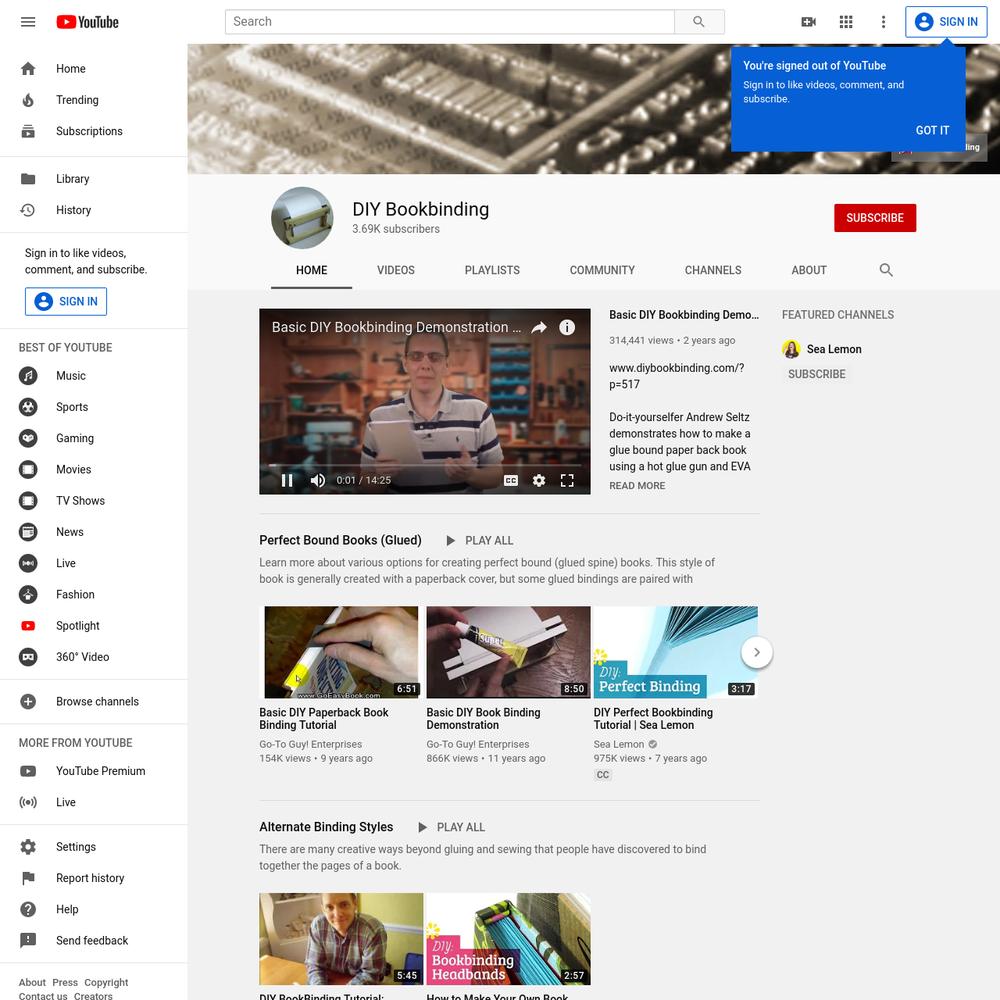
Task: Click the Home sidebar icon
Action: click(28, 69)
